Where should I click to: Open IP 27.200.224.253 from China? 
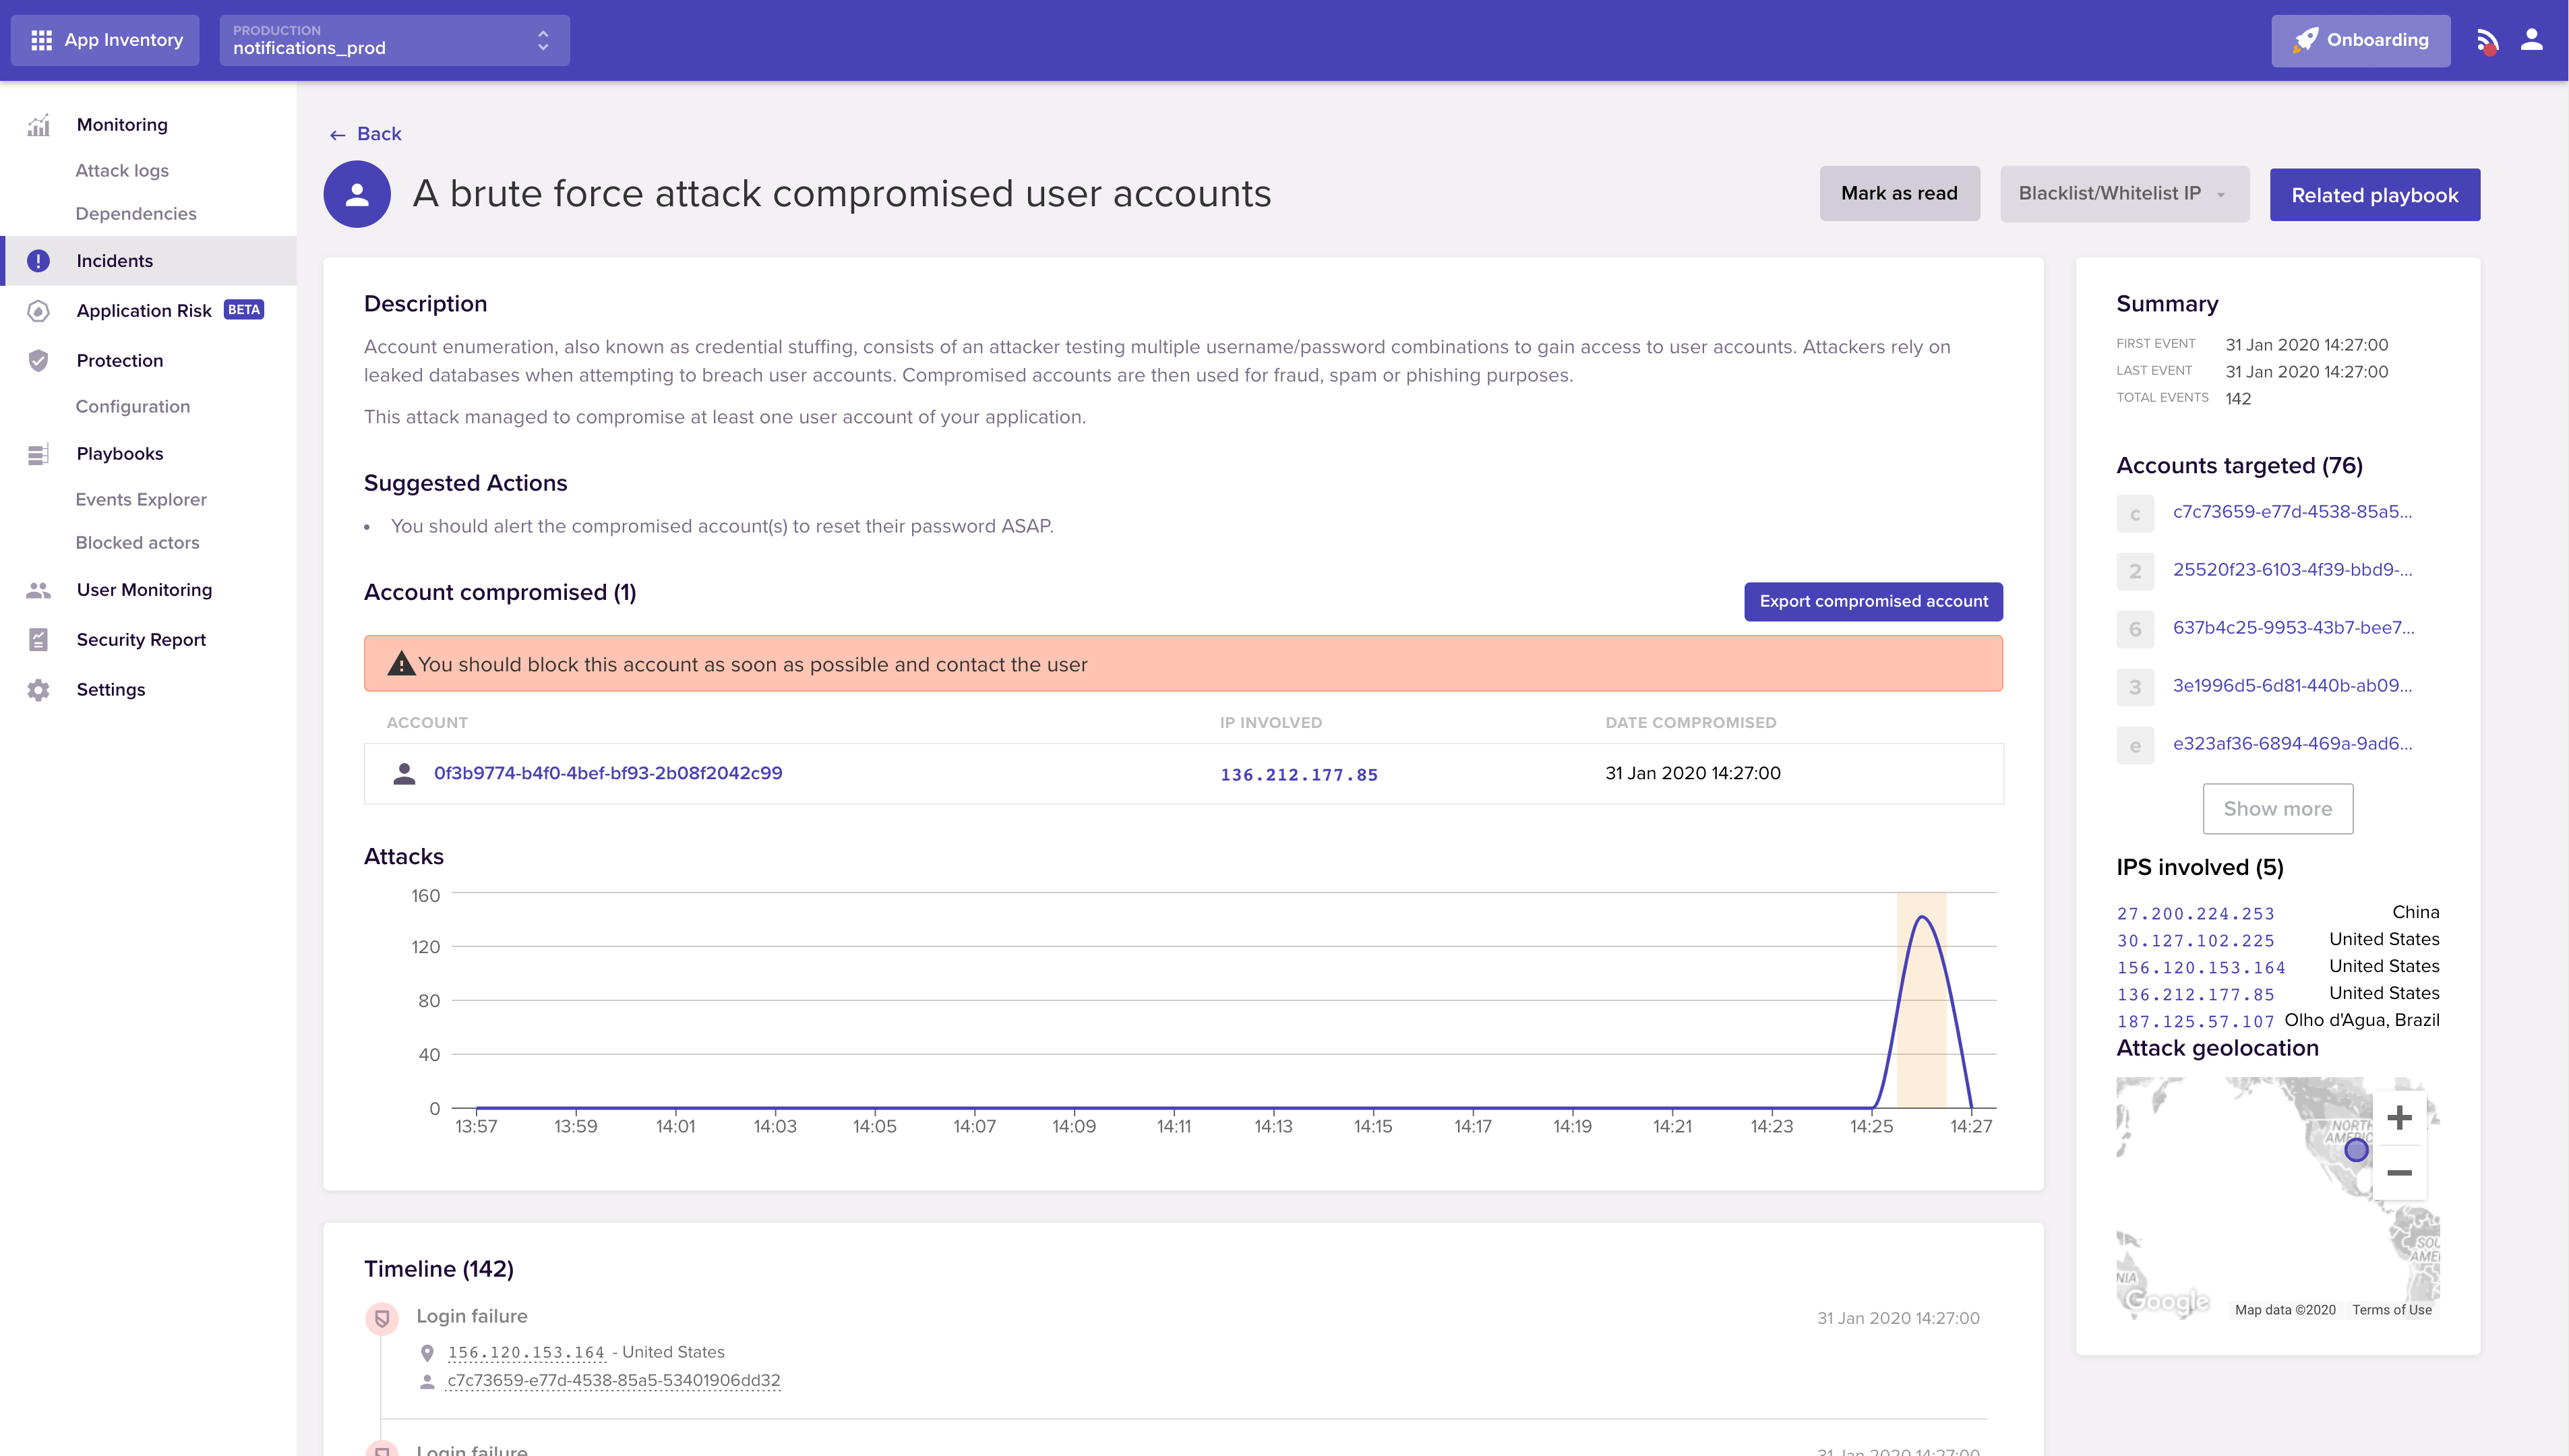2195,914
